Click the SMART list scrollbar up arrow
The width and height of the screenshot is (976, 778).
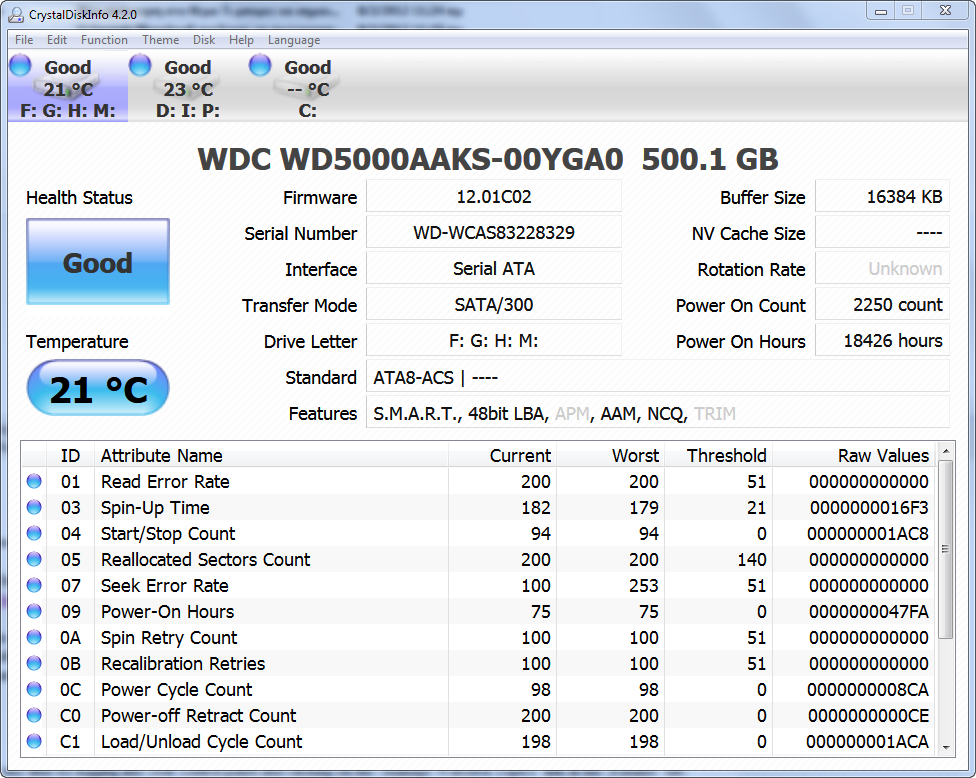pyautogui.click(x=946, y=451)
